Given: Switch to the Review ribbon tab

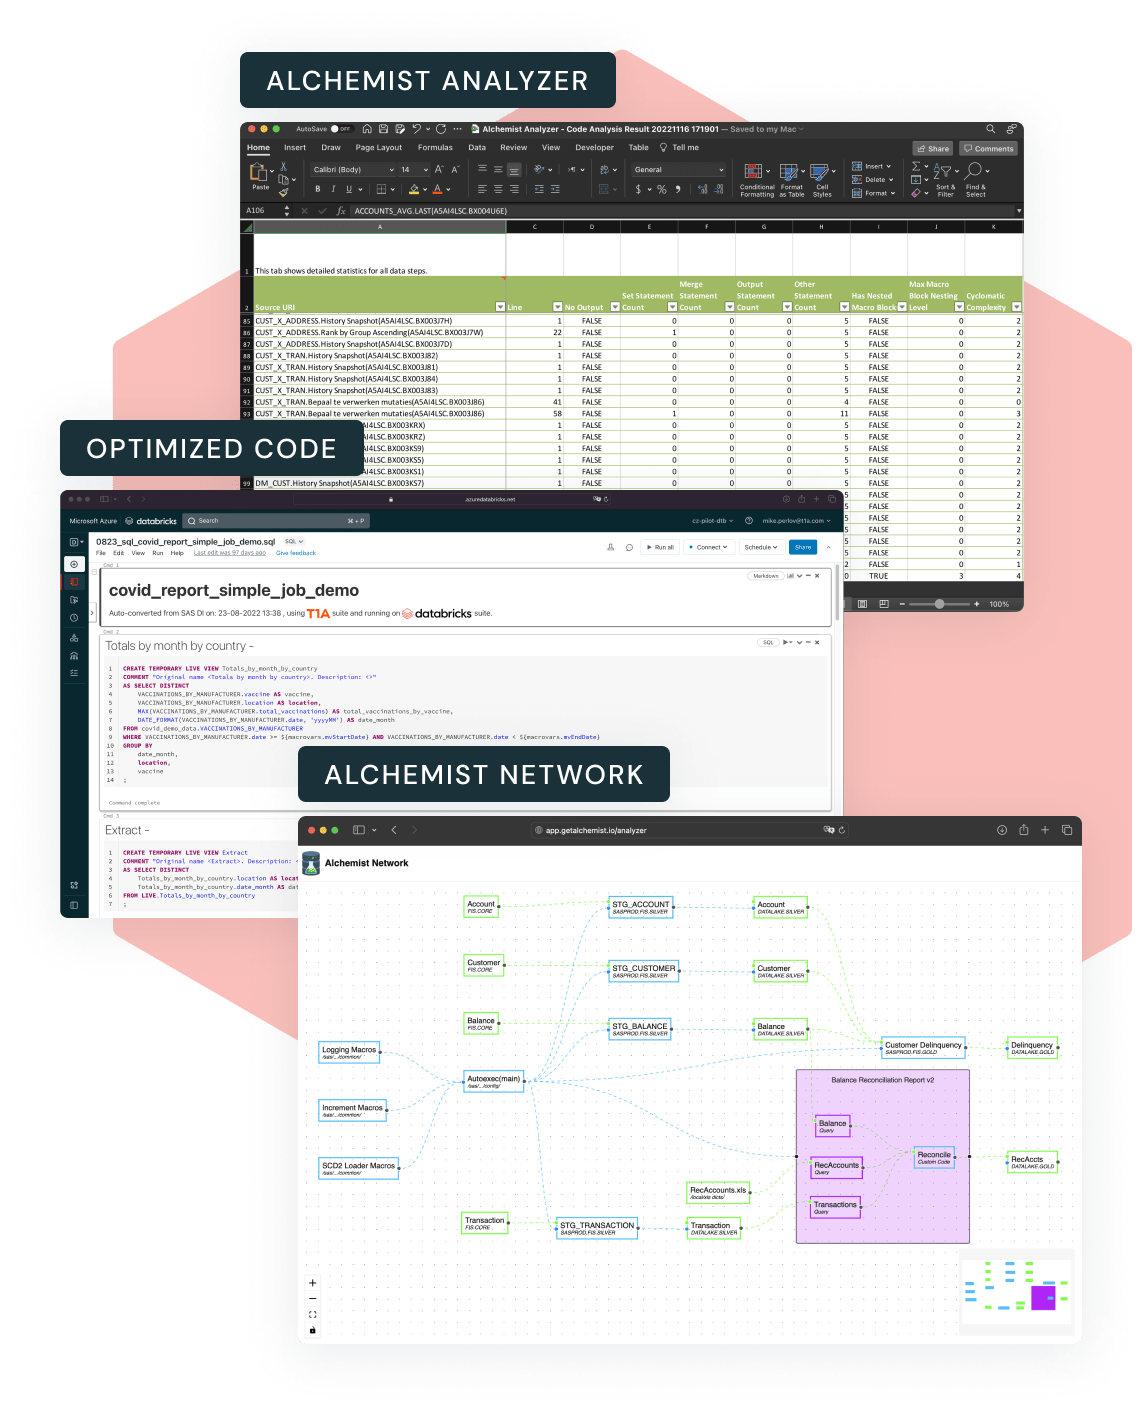Looking at the screenshot, I should pyautogui.click(x=514, y=148).
